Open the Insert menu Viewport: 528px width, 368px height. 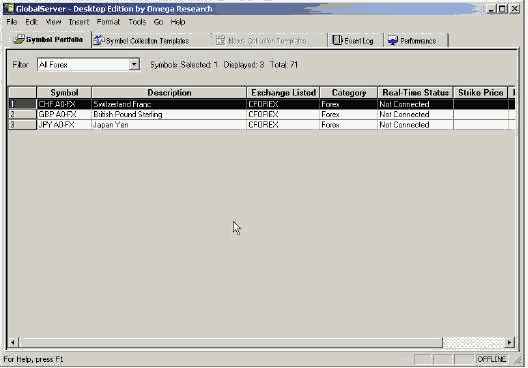79,22
